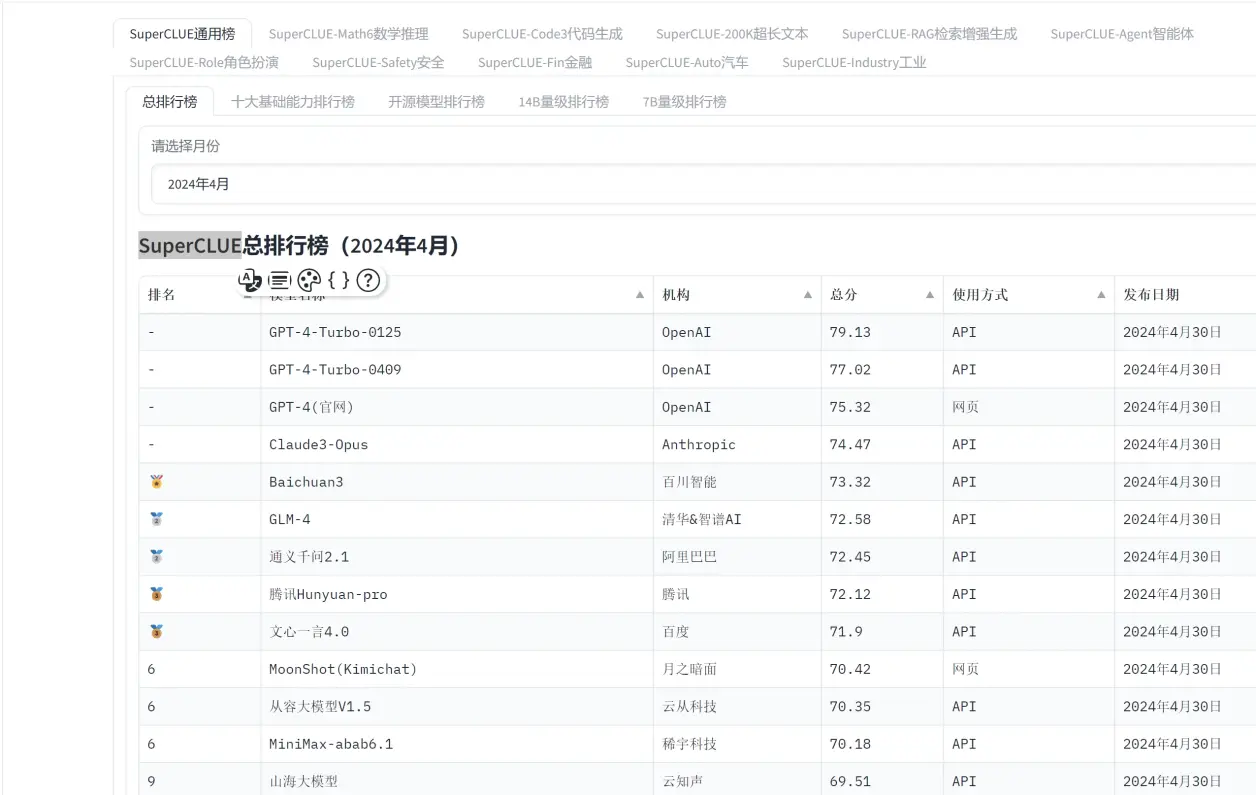Open the question mark help icon
The height and width of the screenshot is (795, 1256).
tap(368, 280)
